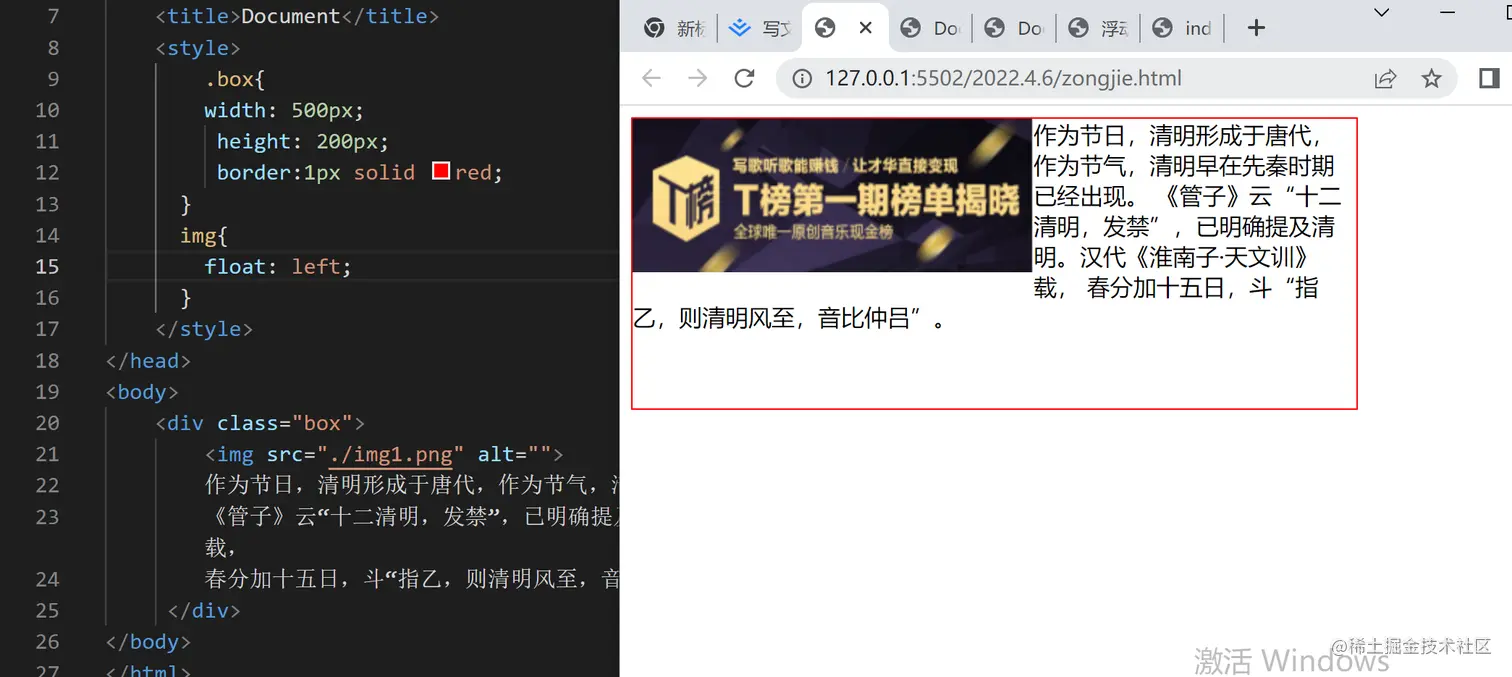Bookmark this page with the star icon
This screenshot has height=677, width=1512.
click(1432, 78)
